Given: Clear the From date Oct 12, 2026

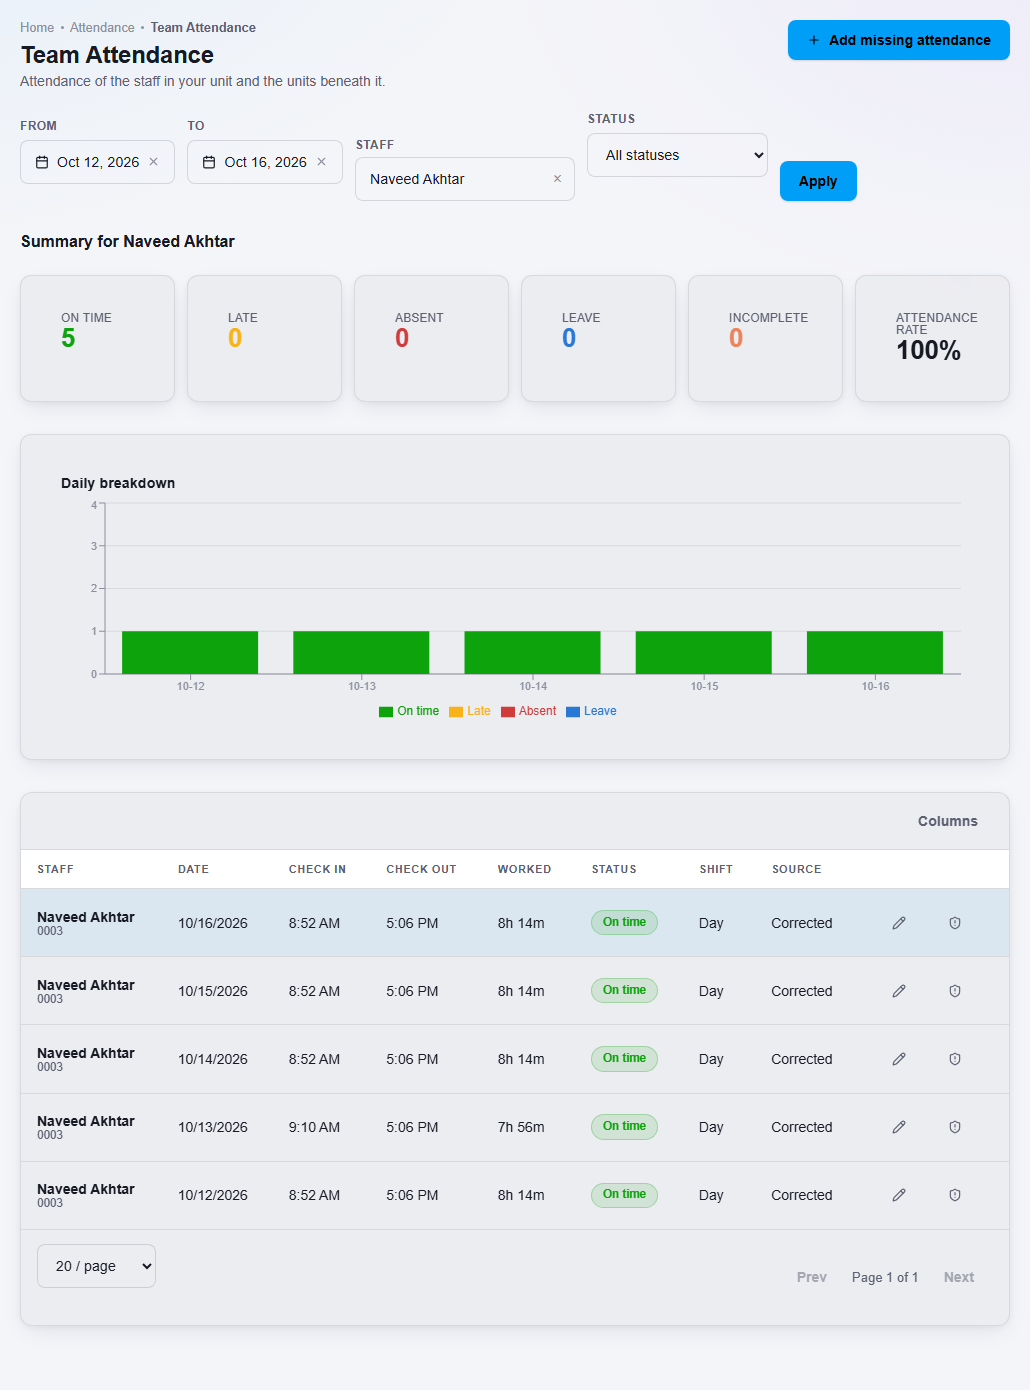Looking at the screenshot, I should pos(153,162).
